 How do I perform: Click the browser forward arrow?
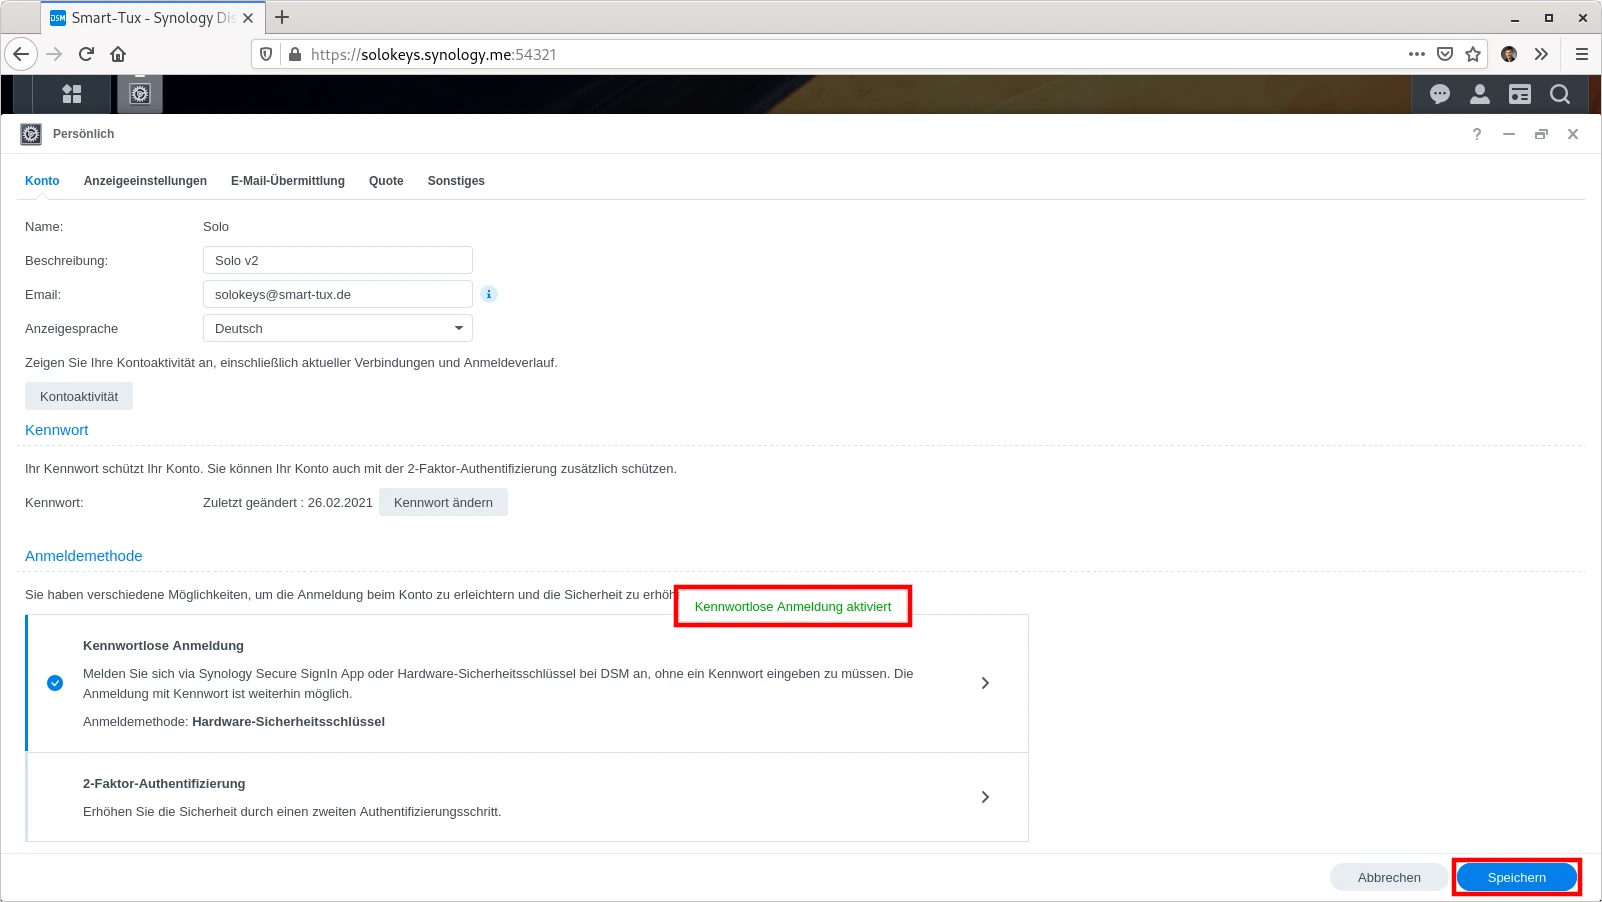point(55,54)
